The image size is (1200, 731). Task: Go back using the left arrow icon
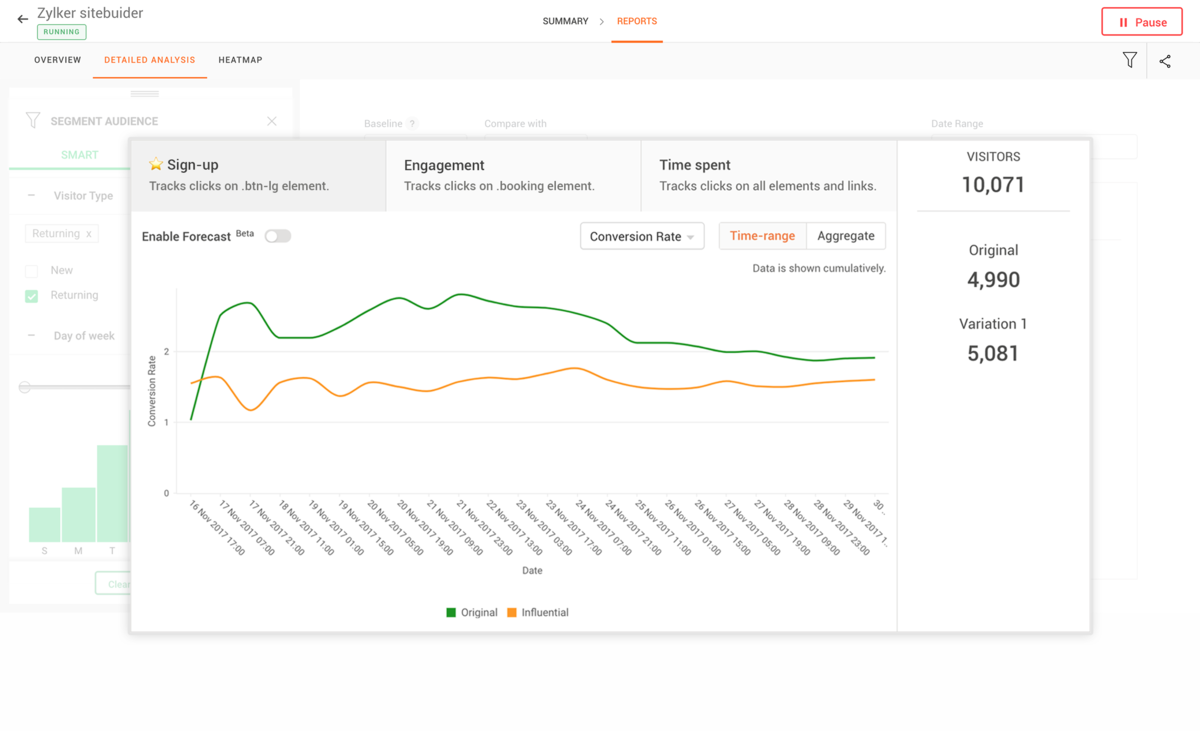22,19
